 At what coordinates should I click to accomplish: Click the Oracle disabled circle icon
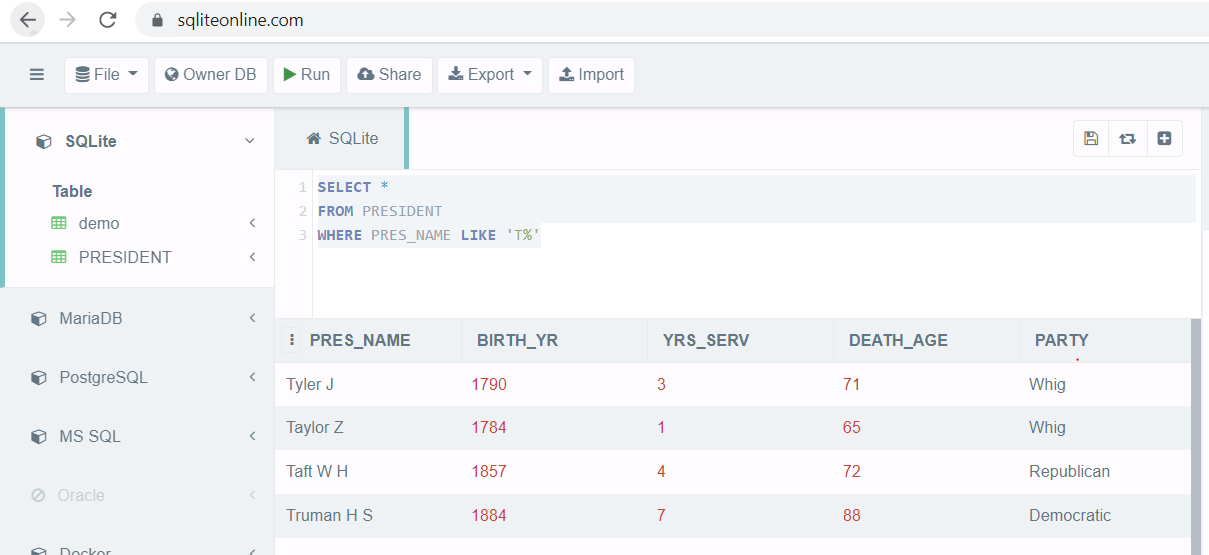point(39,495)
